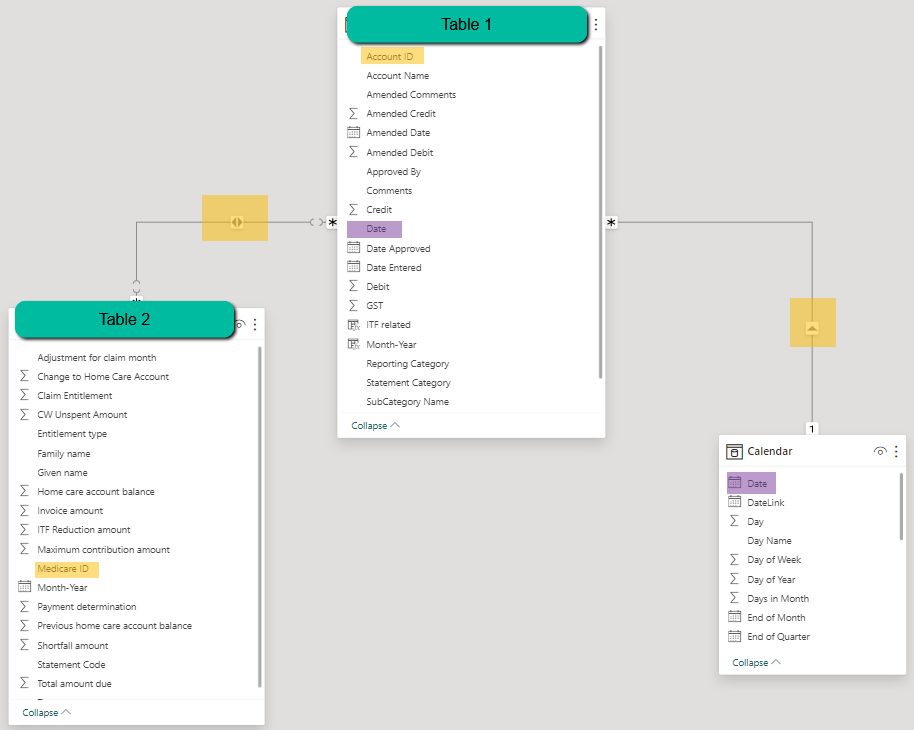Click calendar icon beside End of Quarter
914x730 pixels.
734,636
